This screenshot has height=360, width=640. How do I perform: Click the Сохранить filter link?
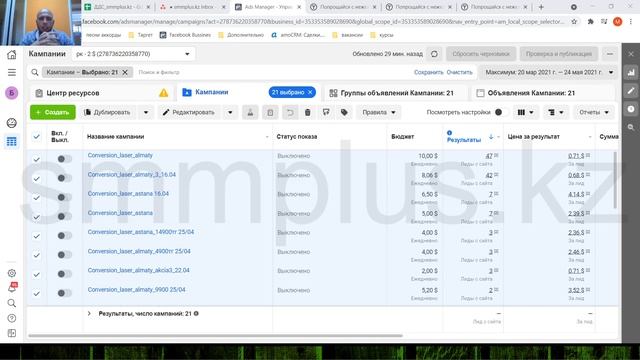(x=428, y=72)
